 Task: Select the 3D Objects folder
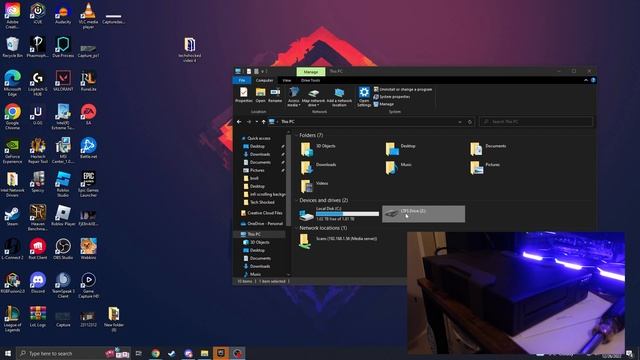tap(319, 149)
